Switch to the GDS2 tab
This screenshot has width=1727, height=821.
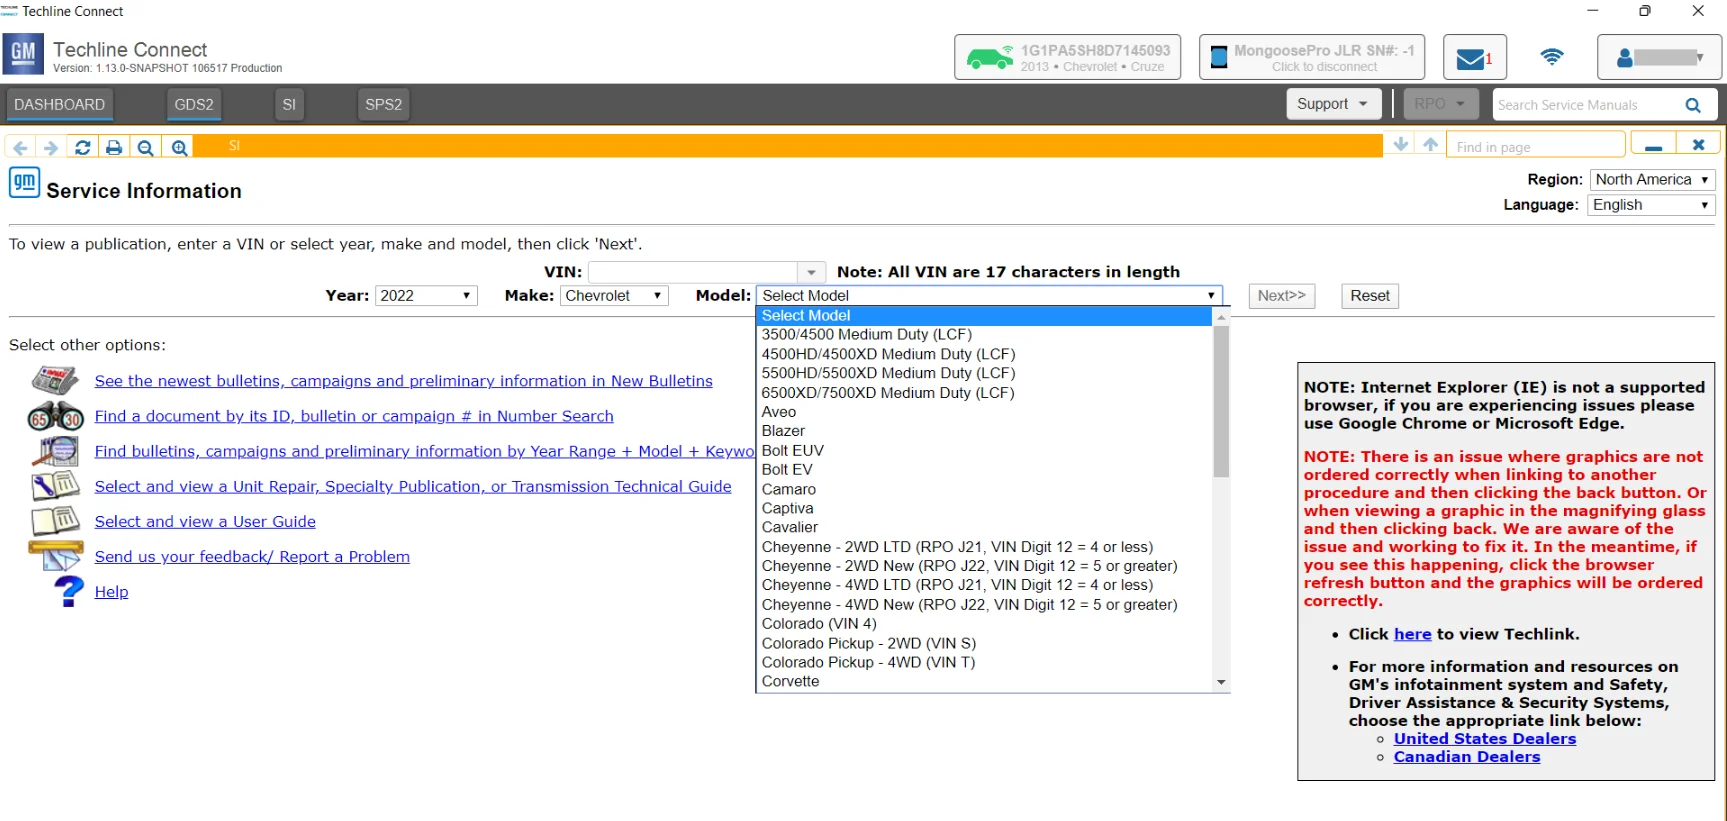(x=194, y=104)
